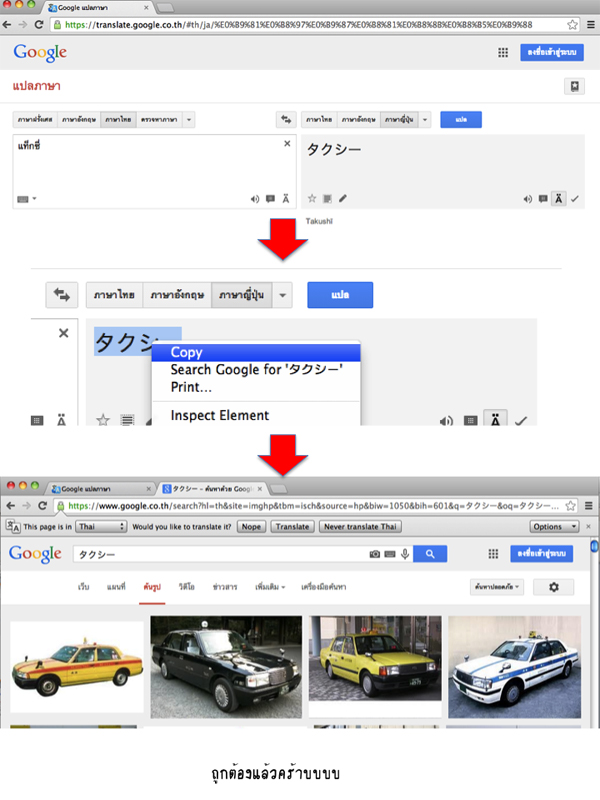The width and height of the screenshot is (600, 800).
Task: Select the large ภาษาอังกฤษ tab in the zoomed panel
Action: [x=177, y=295]
